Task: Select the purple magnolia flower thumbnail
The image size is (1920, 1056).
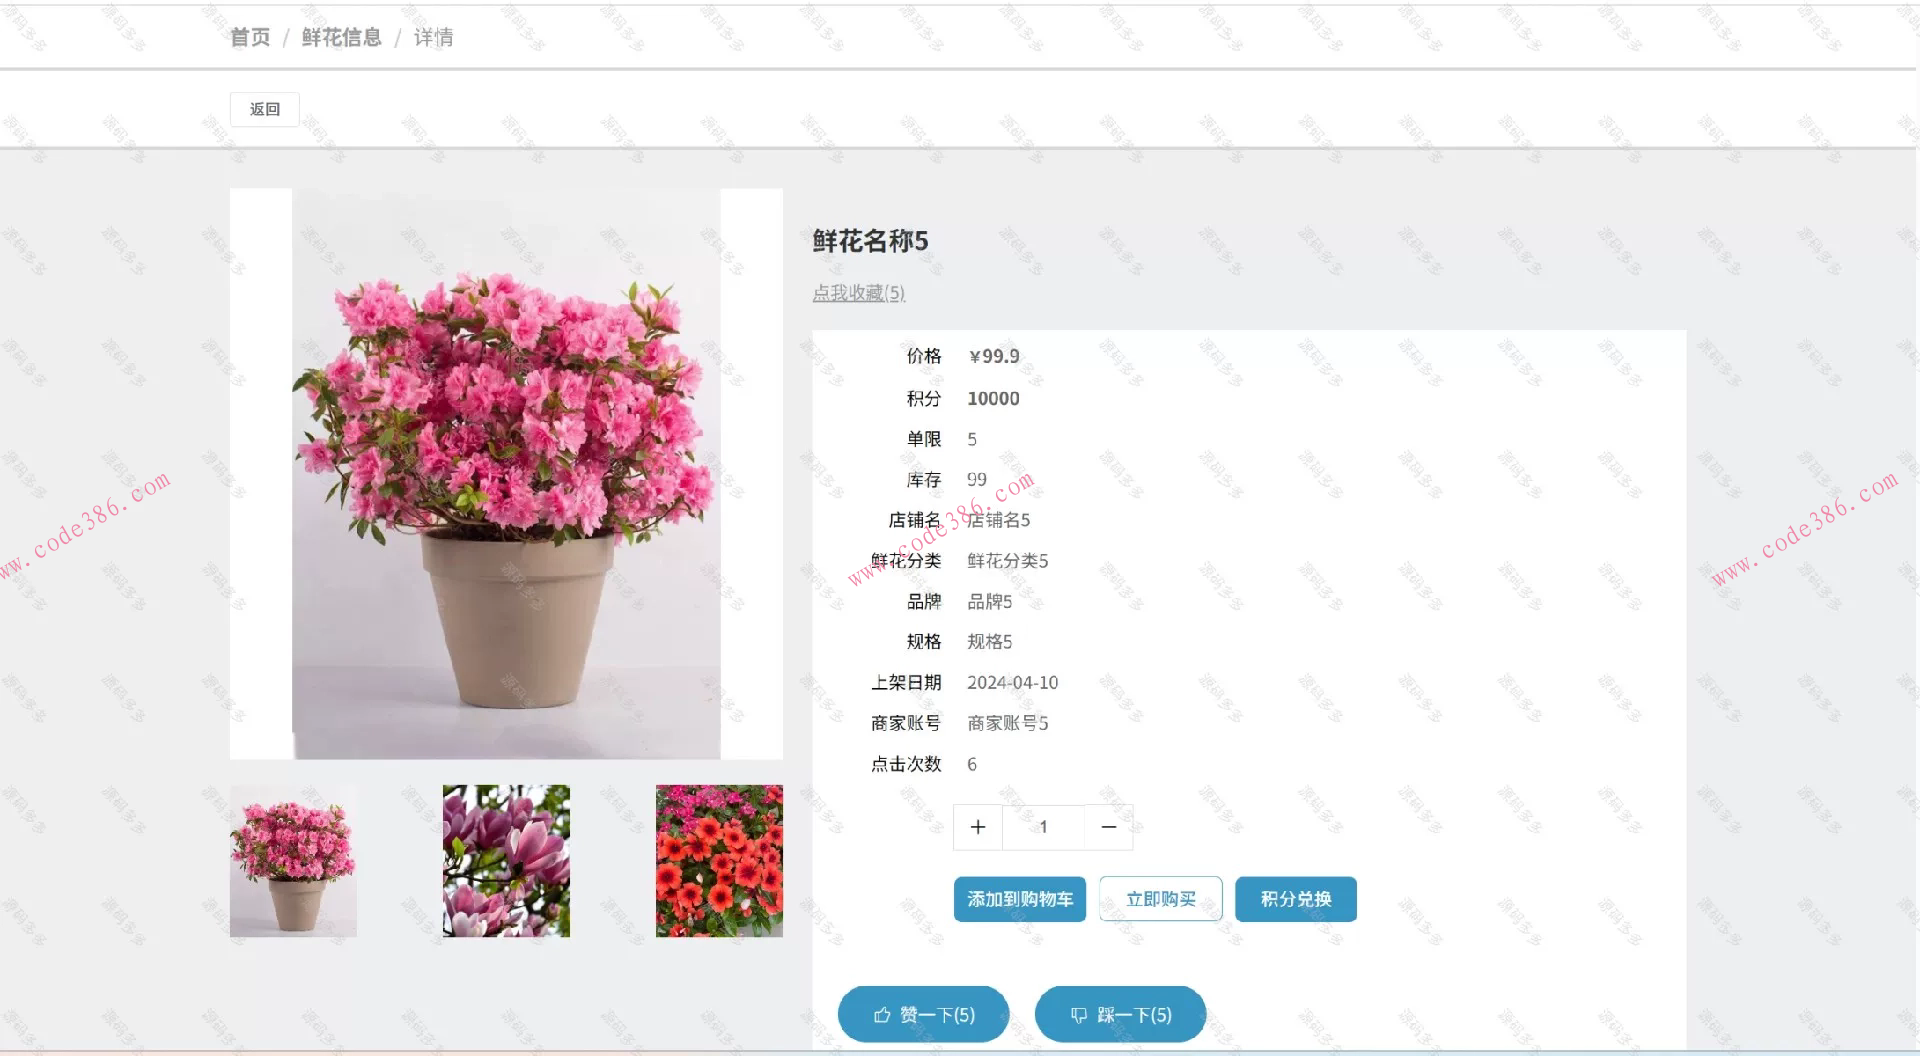Action: pyautogui.click(x=506, y=861)
